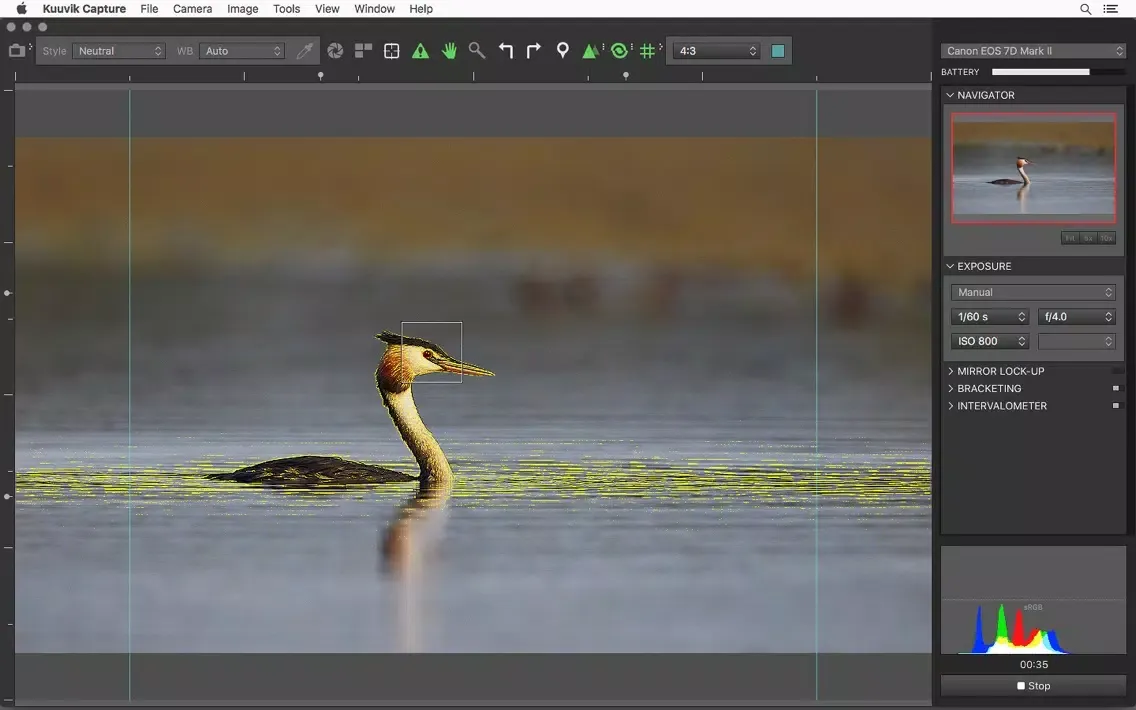1136x710 pixels.
Task: Open the Tools menu
Action: click(286, 9)
